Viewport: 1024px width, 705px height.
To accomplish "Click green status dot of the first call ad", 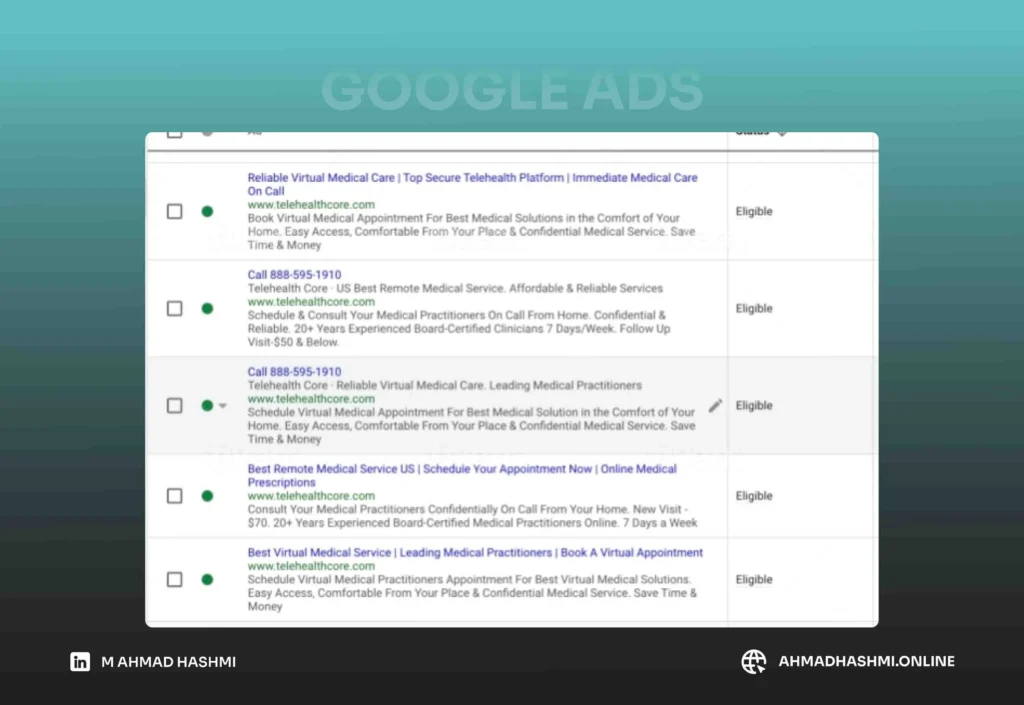I will (x=207, y=309).
